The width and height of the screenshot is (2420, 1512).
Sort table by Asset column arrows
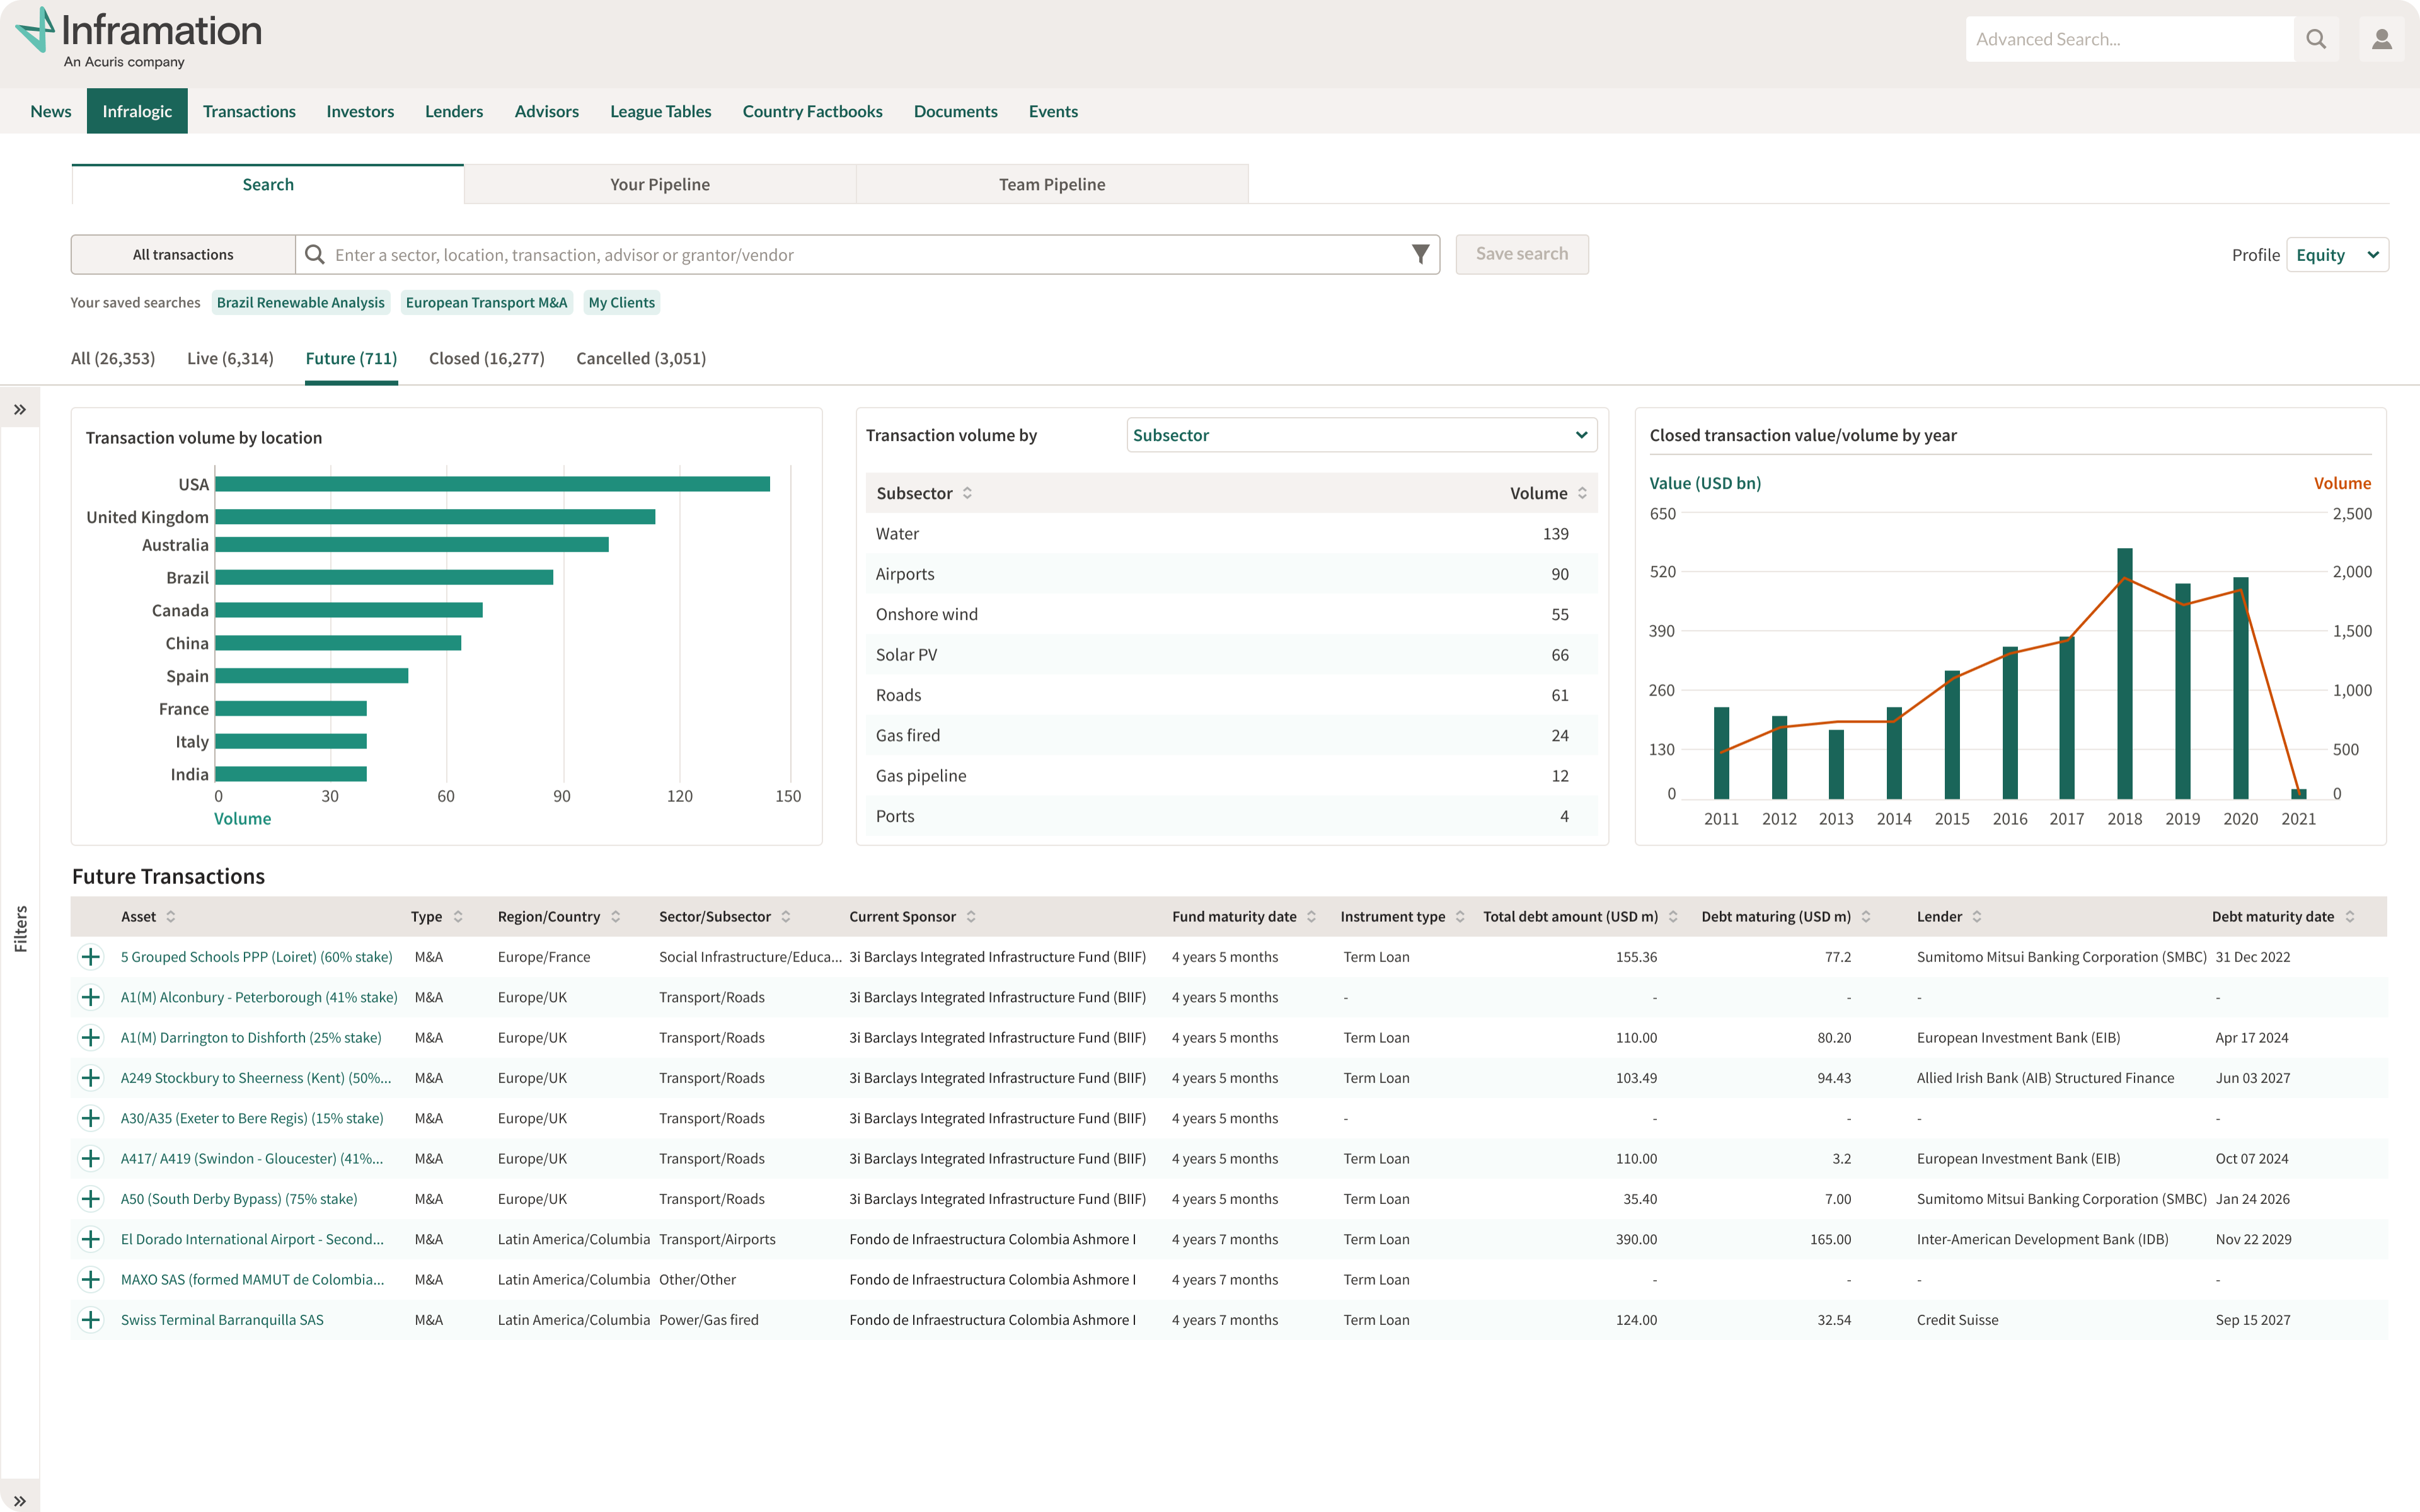pyautogui.click(x=171, y=916)
